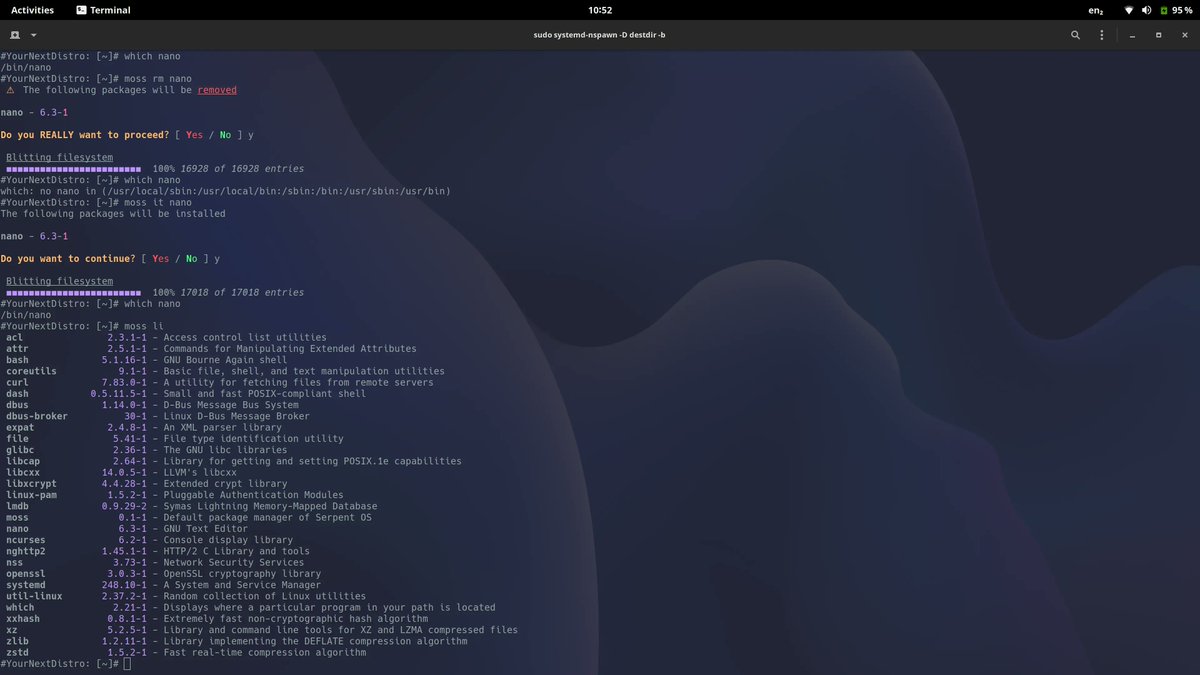Click 'Commands for Manipulating Extended Attributes' description
Screen dimensions: 1200x675
click(x=290, y=348)
